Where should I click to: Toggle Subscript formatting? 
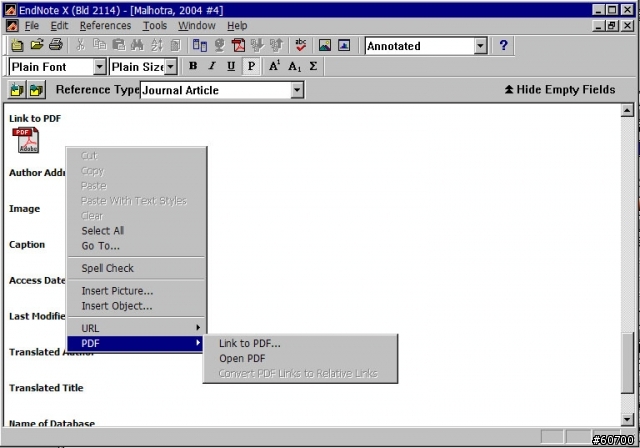294,66
